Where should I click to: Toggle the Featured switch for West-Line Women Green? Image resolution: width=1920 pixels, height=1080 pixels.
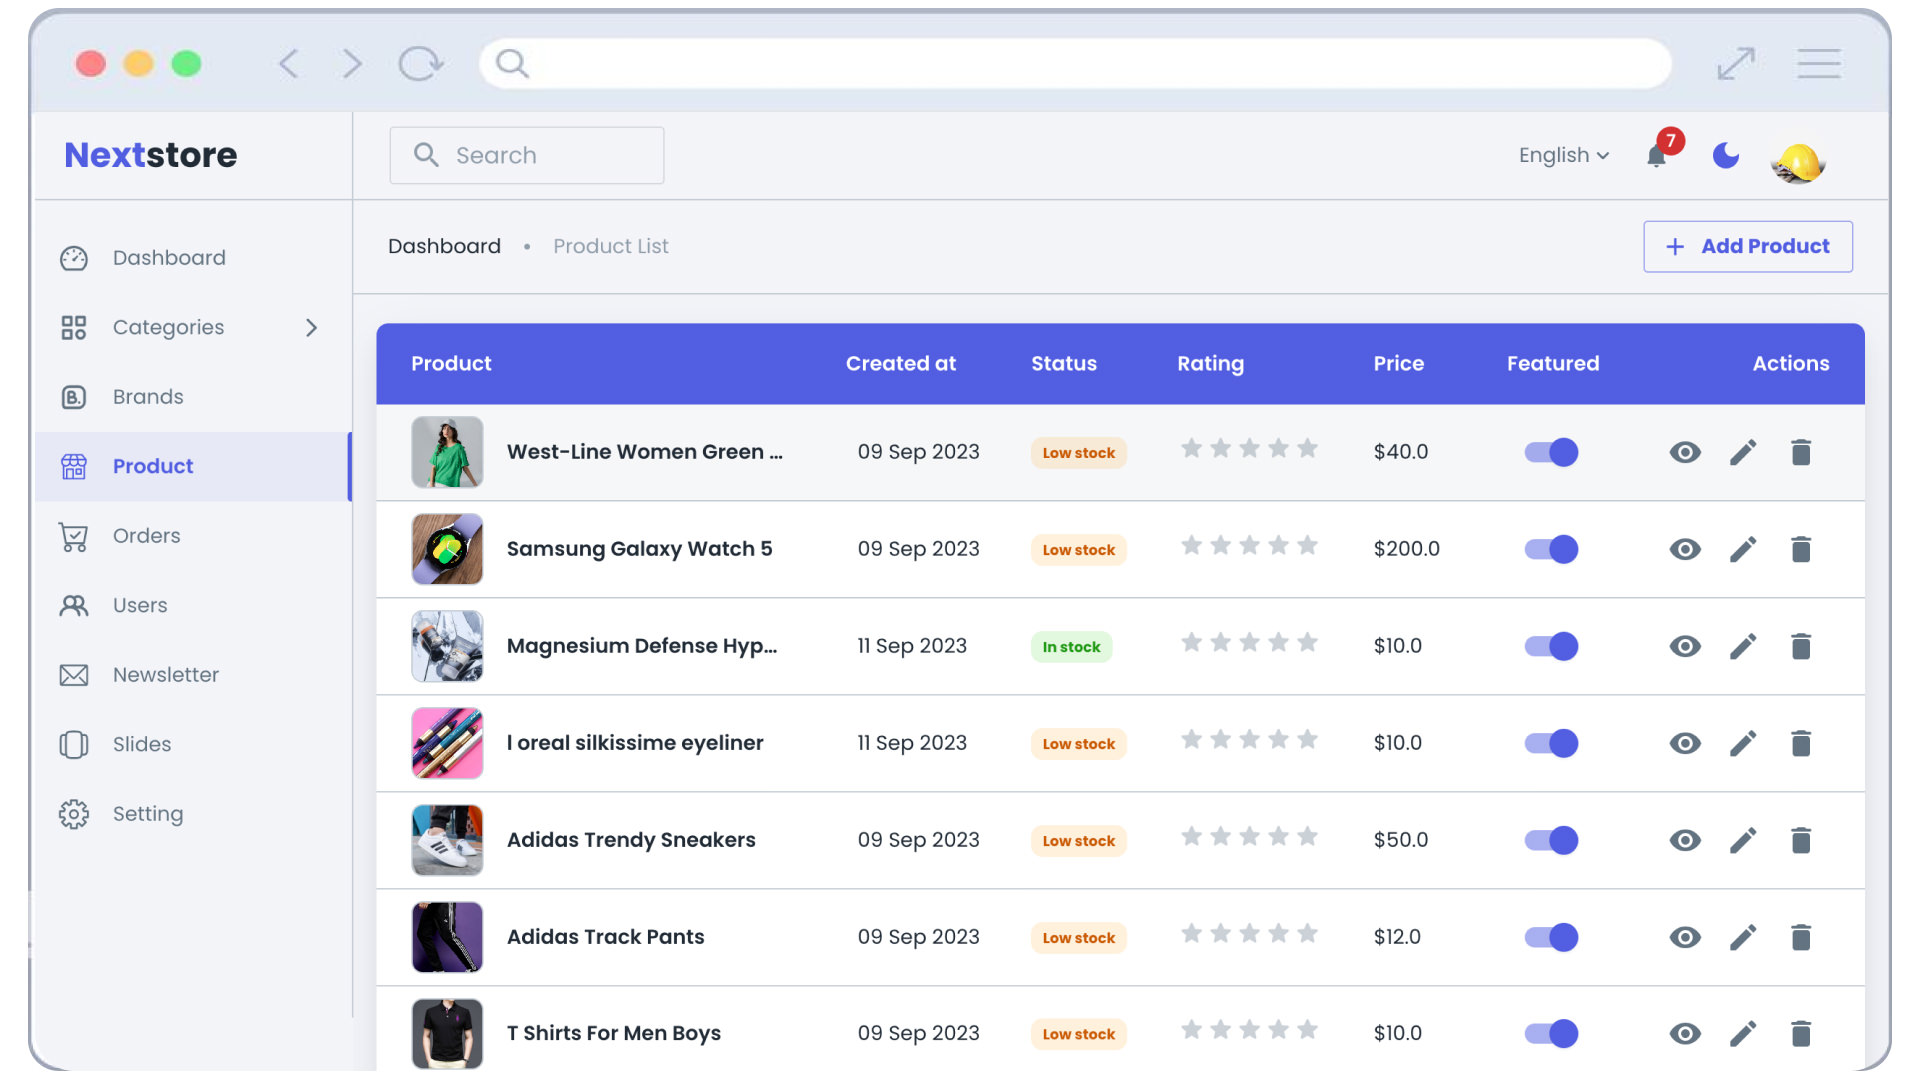click(x=1552, y=452)
